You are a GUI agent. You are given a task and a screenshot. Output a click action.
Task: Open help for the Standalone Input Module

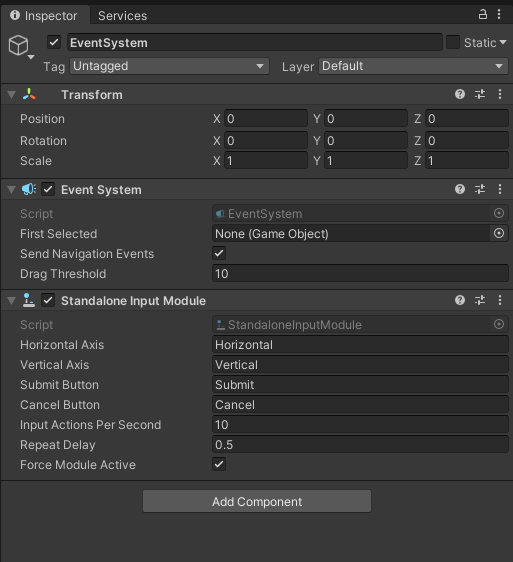pos(460,300)
